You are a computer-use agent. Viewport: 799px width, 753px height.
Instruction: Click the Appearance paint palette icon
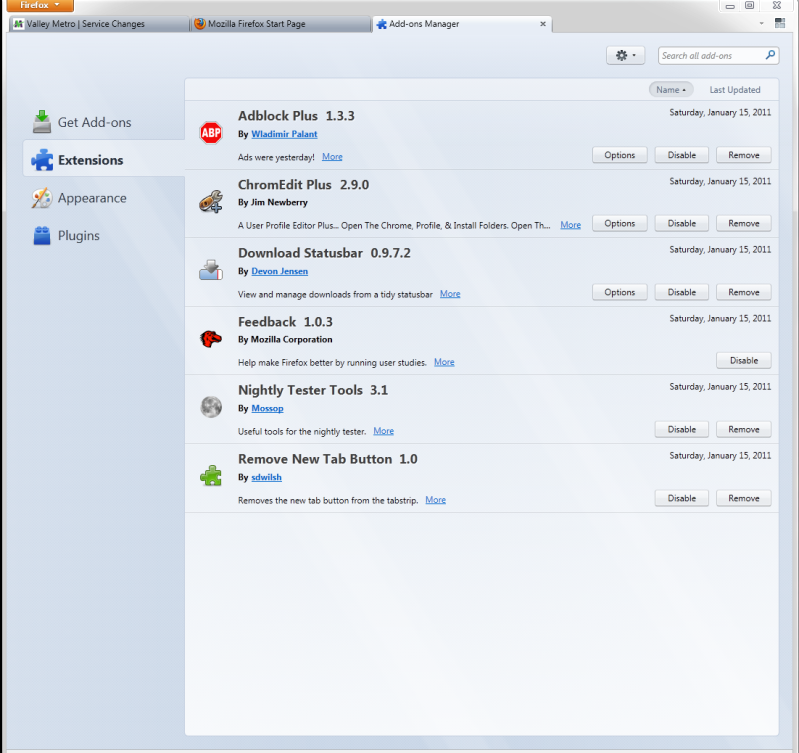pos(42,198)
